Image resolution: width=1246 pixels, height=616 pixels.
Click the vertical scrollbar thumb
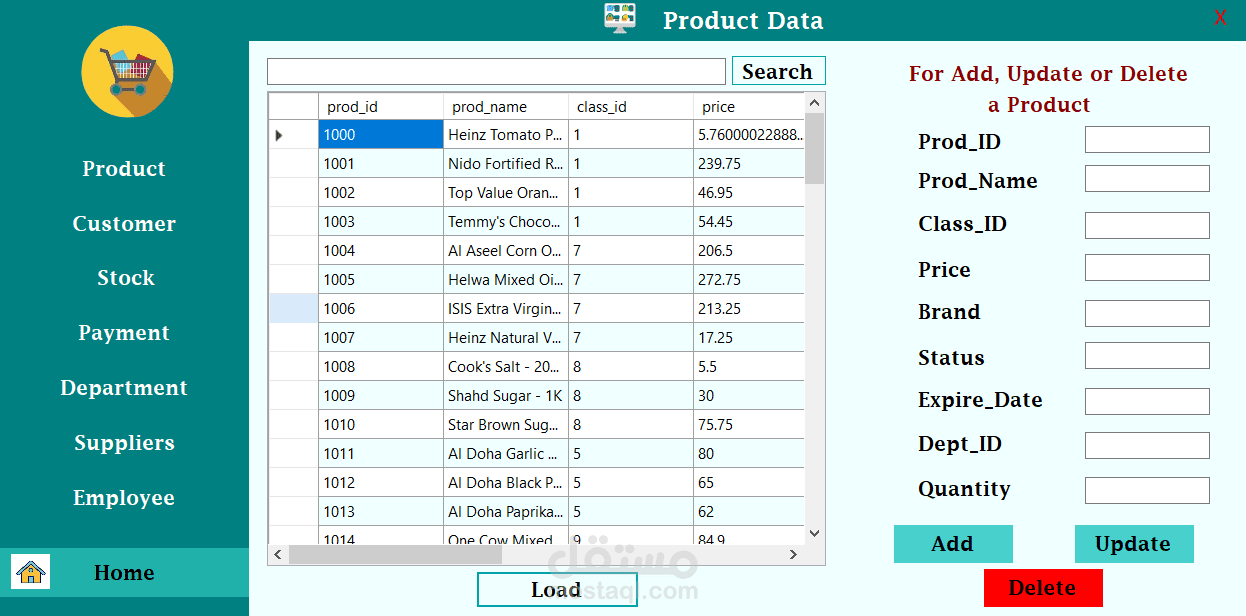click(814, 148)
